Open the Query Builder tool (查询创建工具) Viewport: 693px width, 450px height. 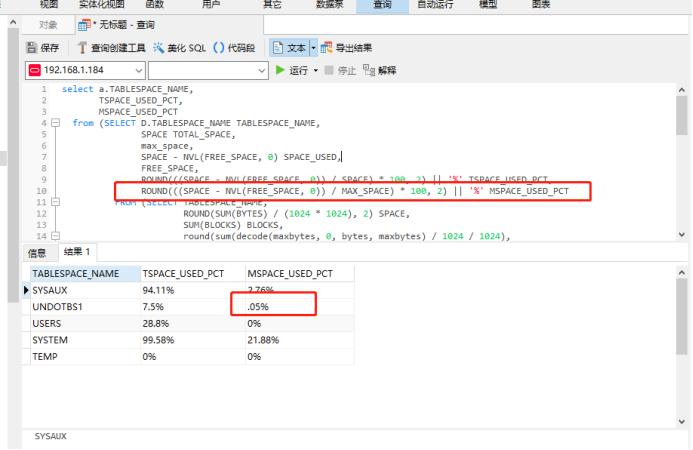point(111,48)
